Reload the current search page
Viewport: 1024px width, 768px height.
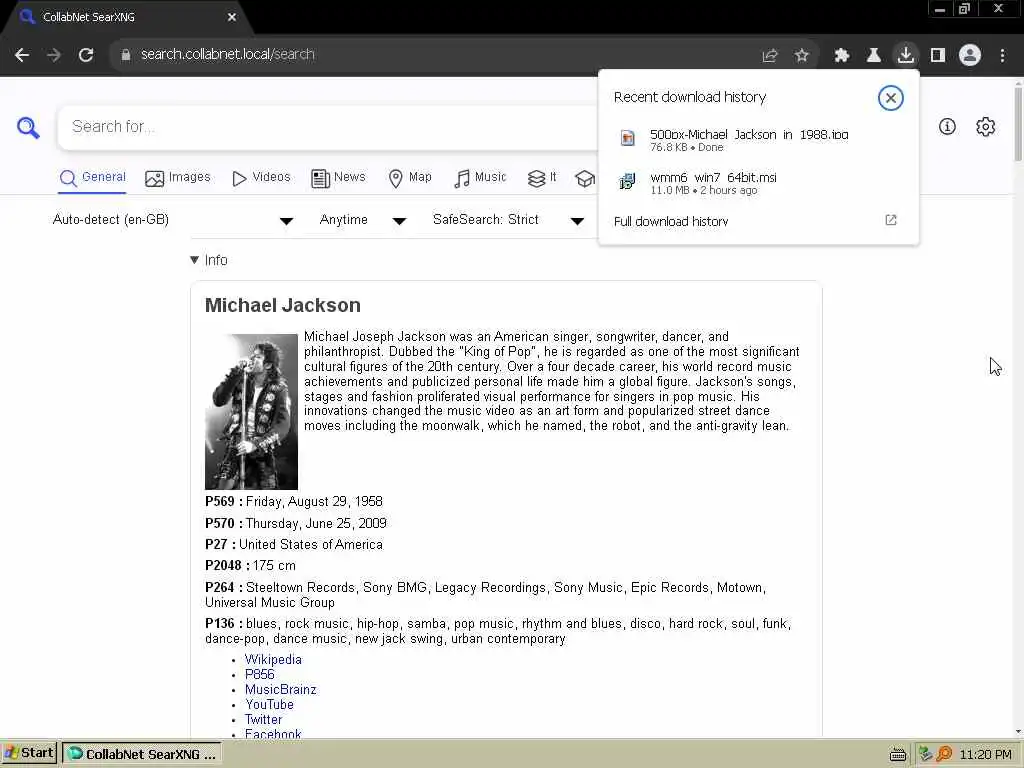tap(86, 55)
